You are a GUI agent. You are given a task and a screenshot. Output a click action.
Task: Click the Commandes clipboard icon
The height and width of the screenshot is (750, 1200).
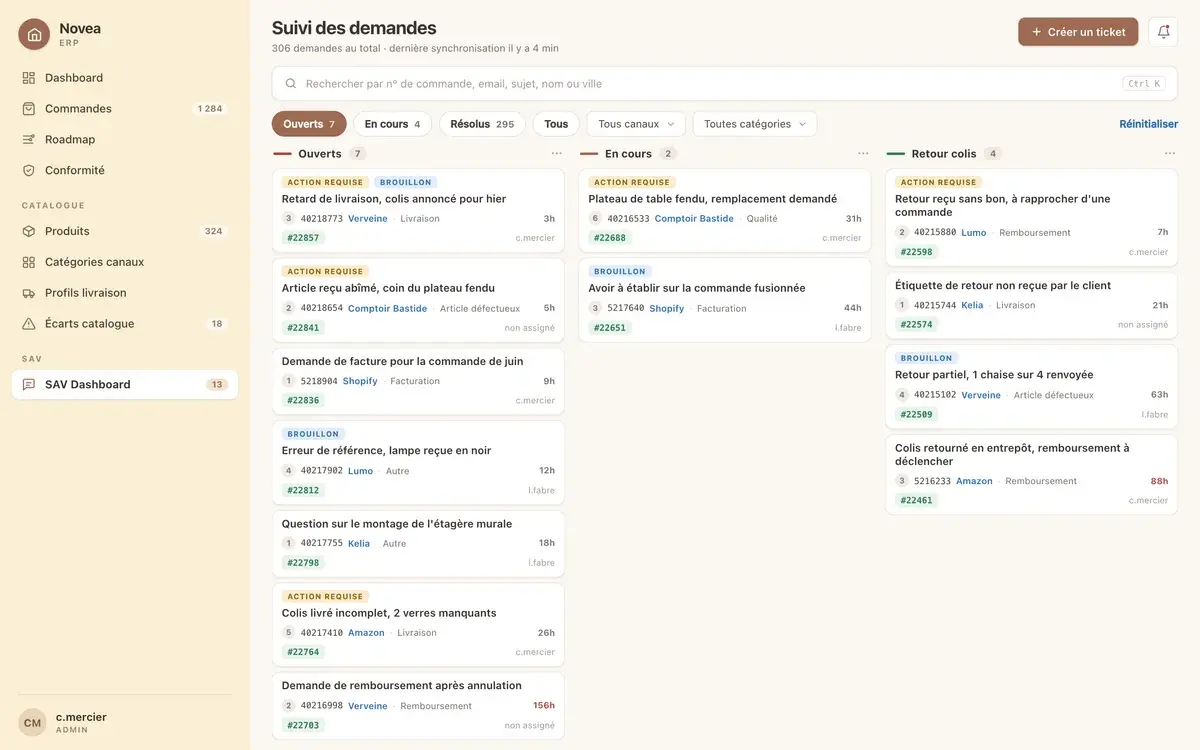tap(29, 109)
